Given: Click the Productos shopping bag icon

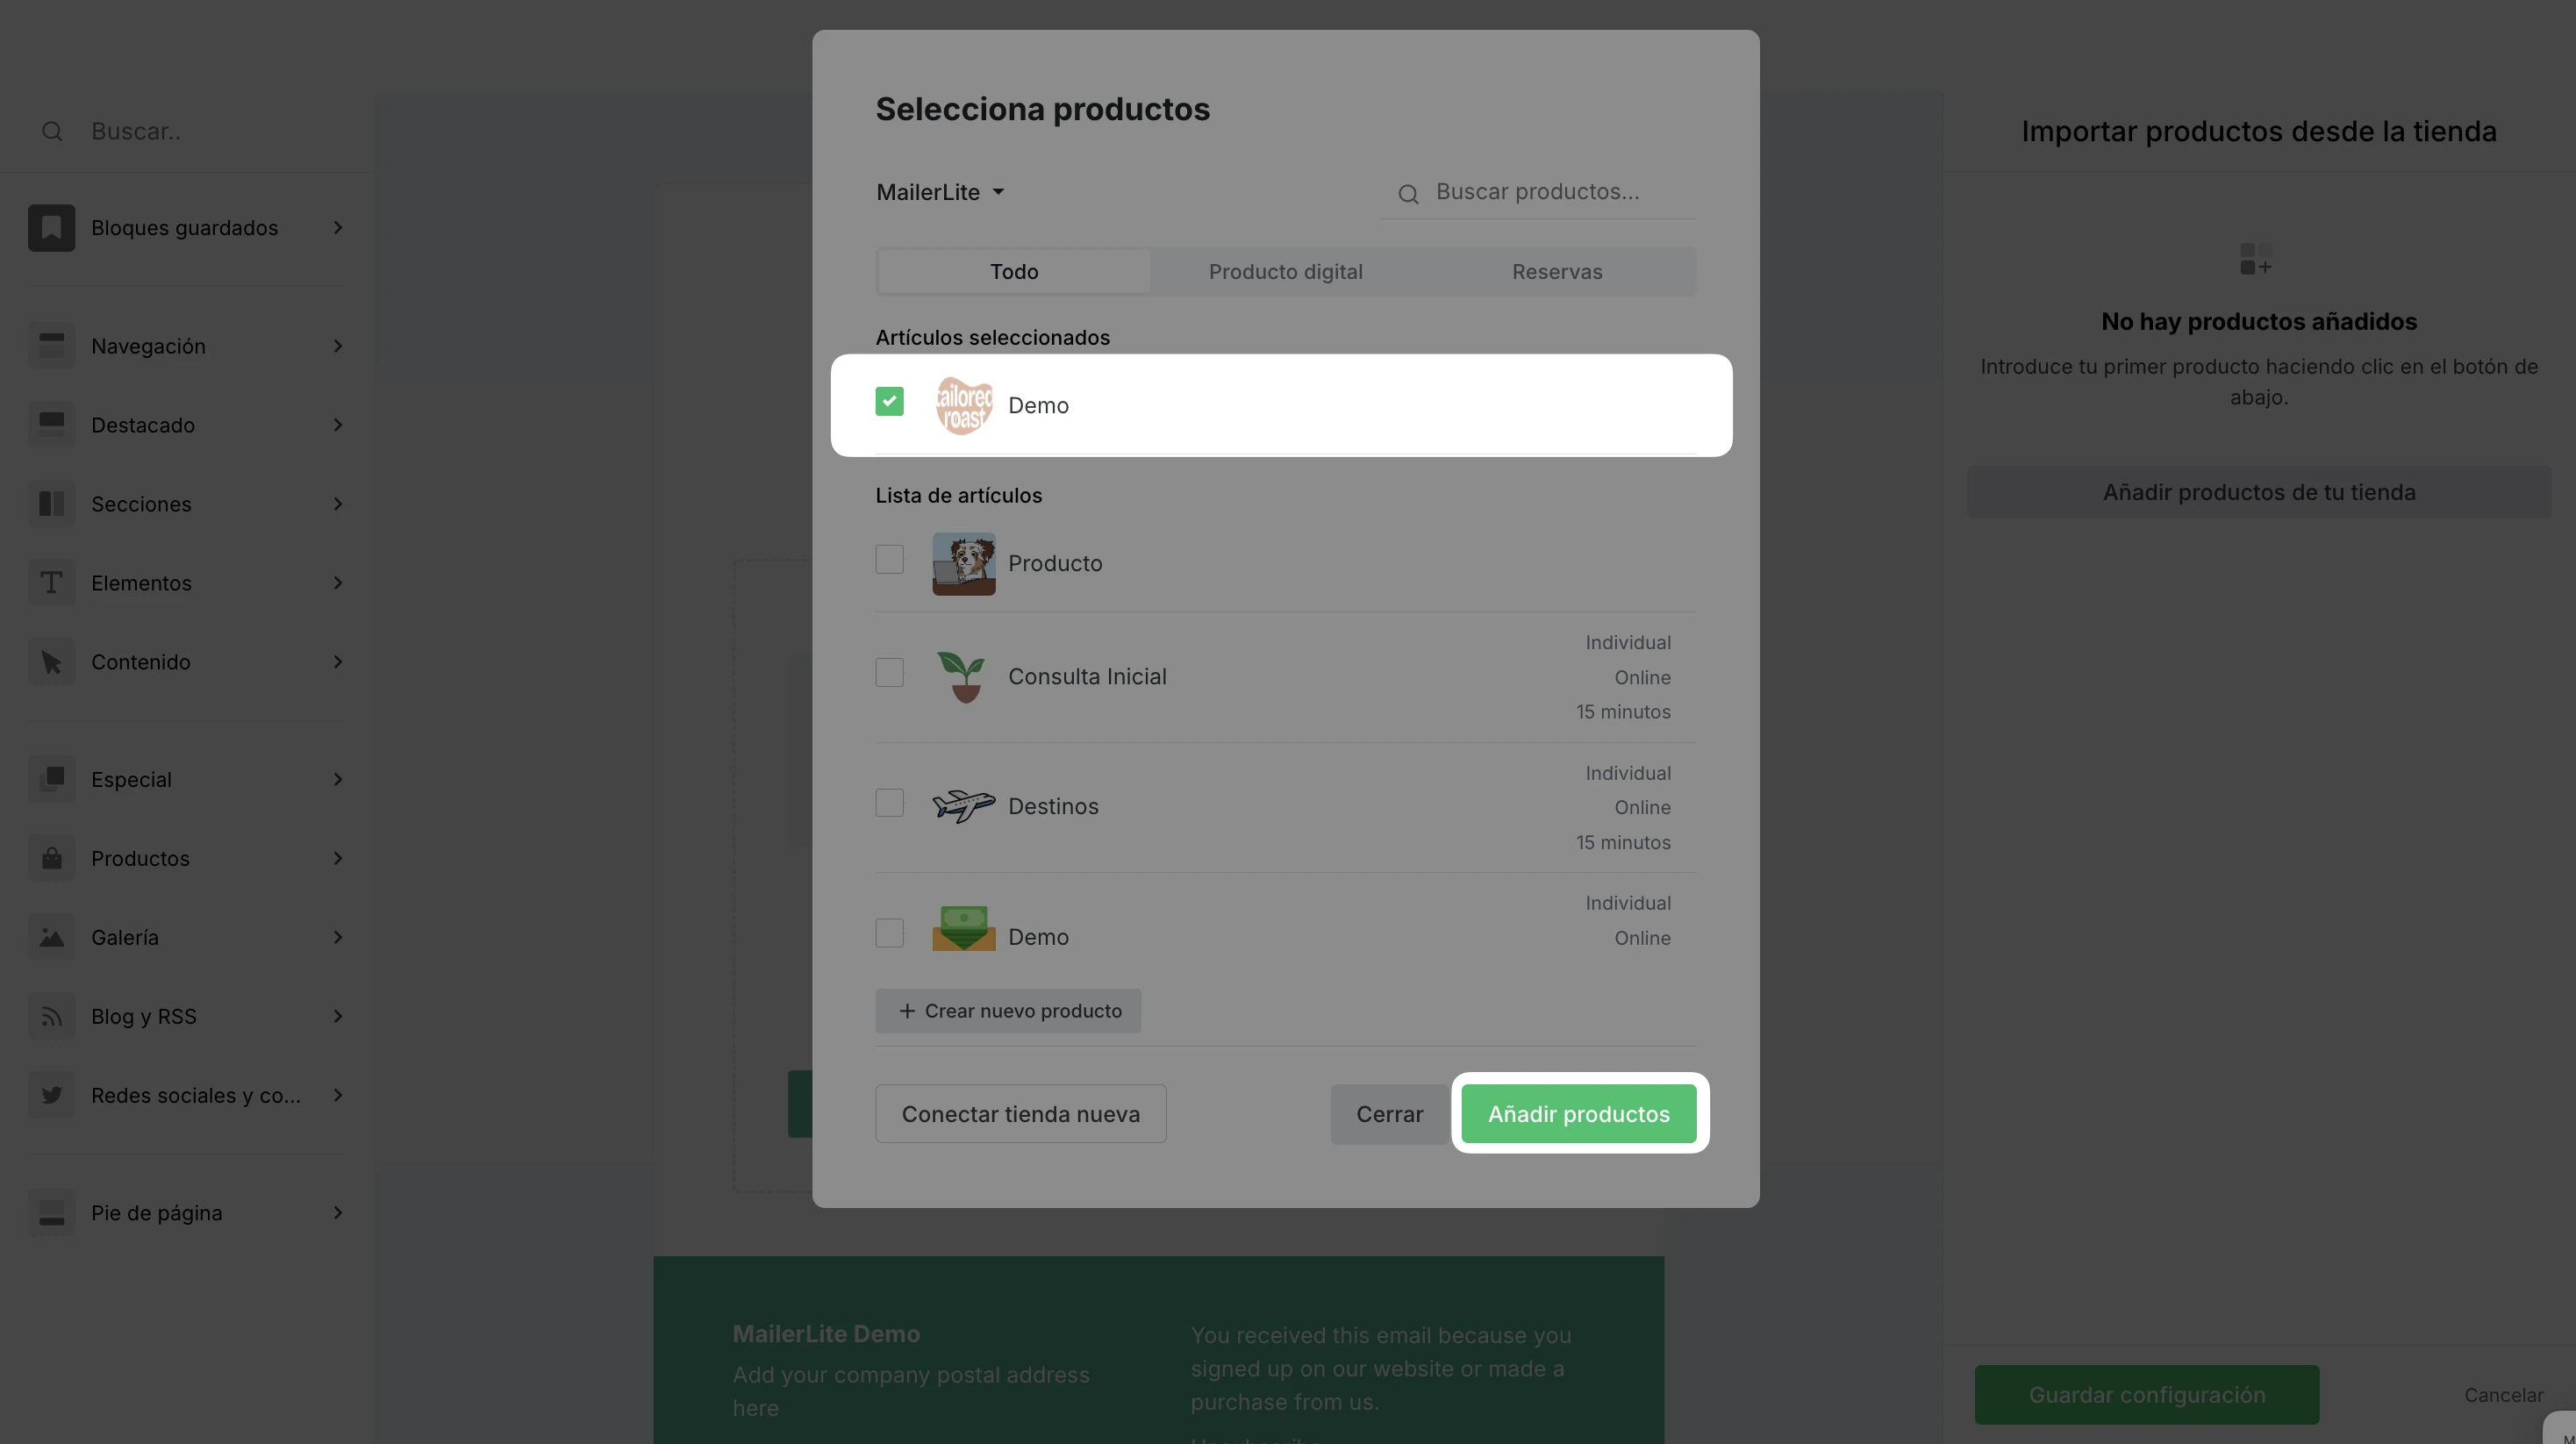Looking at the screenshot, I should click(x=52, y=858).
